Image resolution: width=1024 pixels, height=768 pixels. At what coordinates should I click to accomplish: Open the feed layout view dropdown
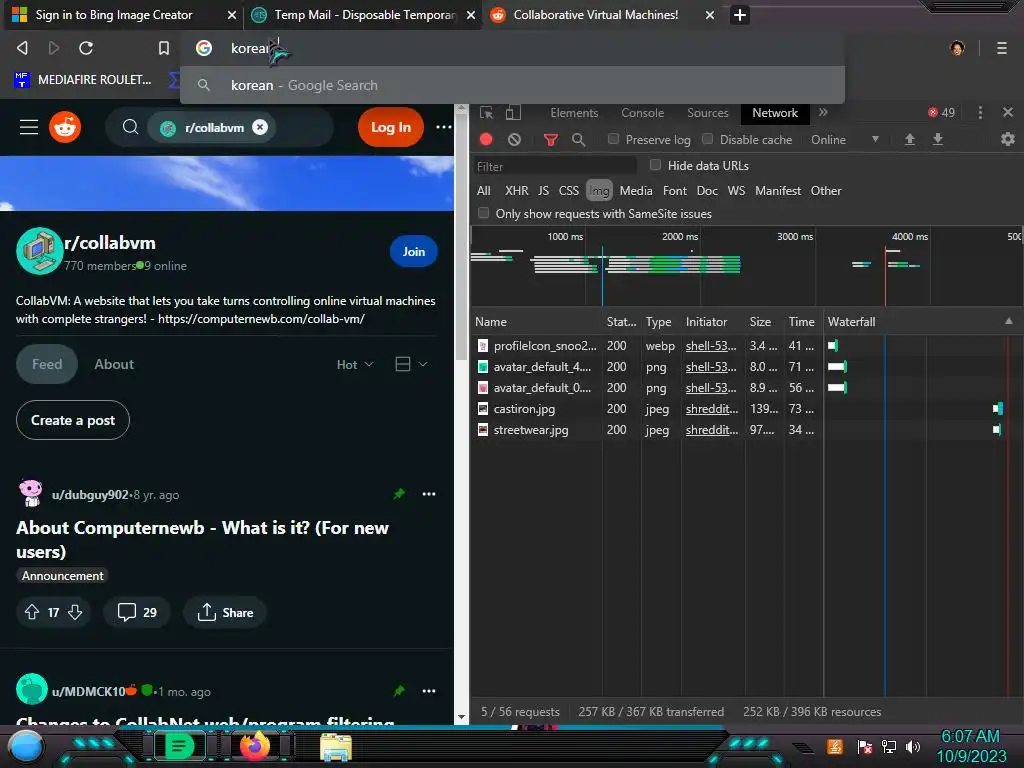click(411, 364)
